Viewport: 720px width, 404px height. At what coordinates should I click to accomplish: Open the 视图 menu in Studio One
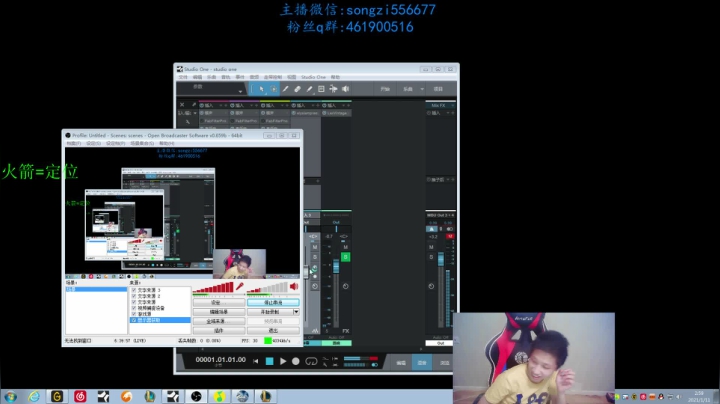292,77
